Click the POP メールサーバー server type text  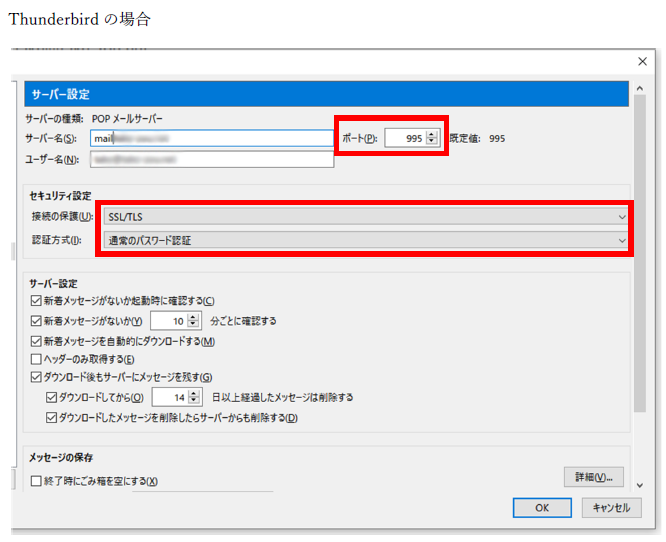coord(127,119)
